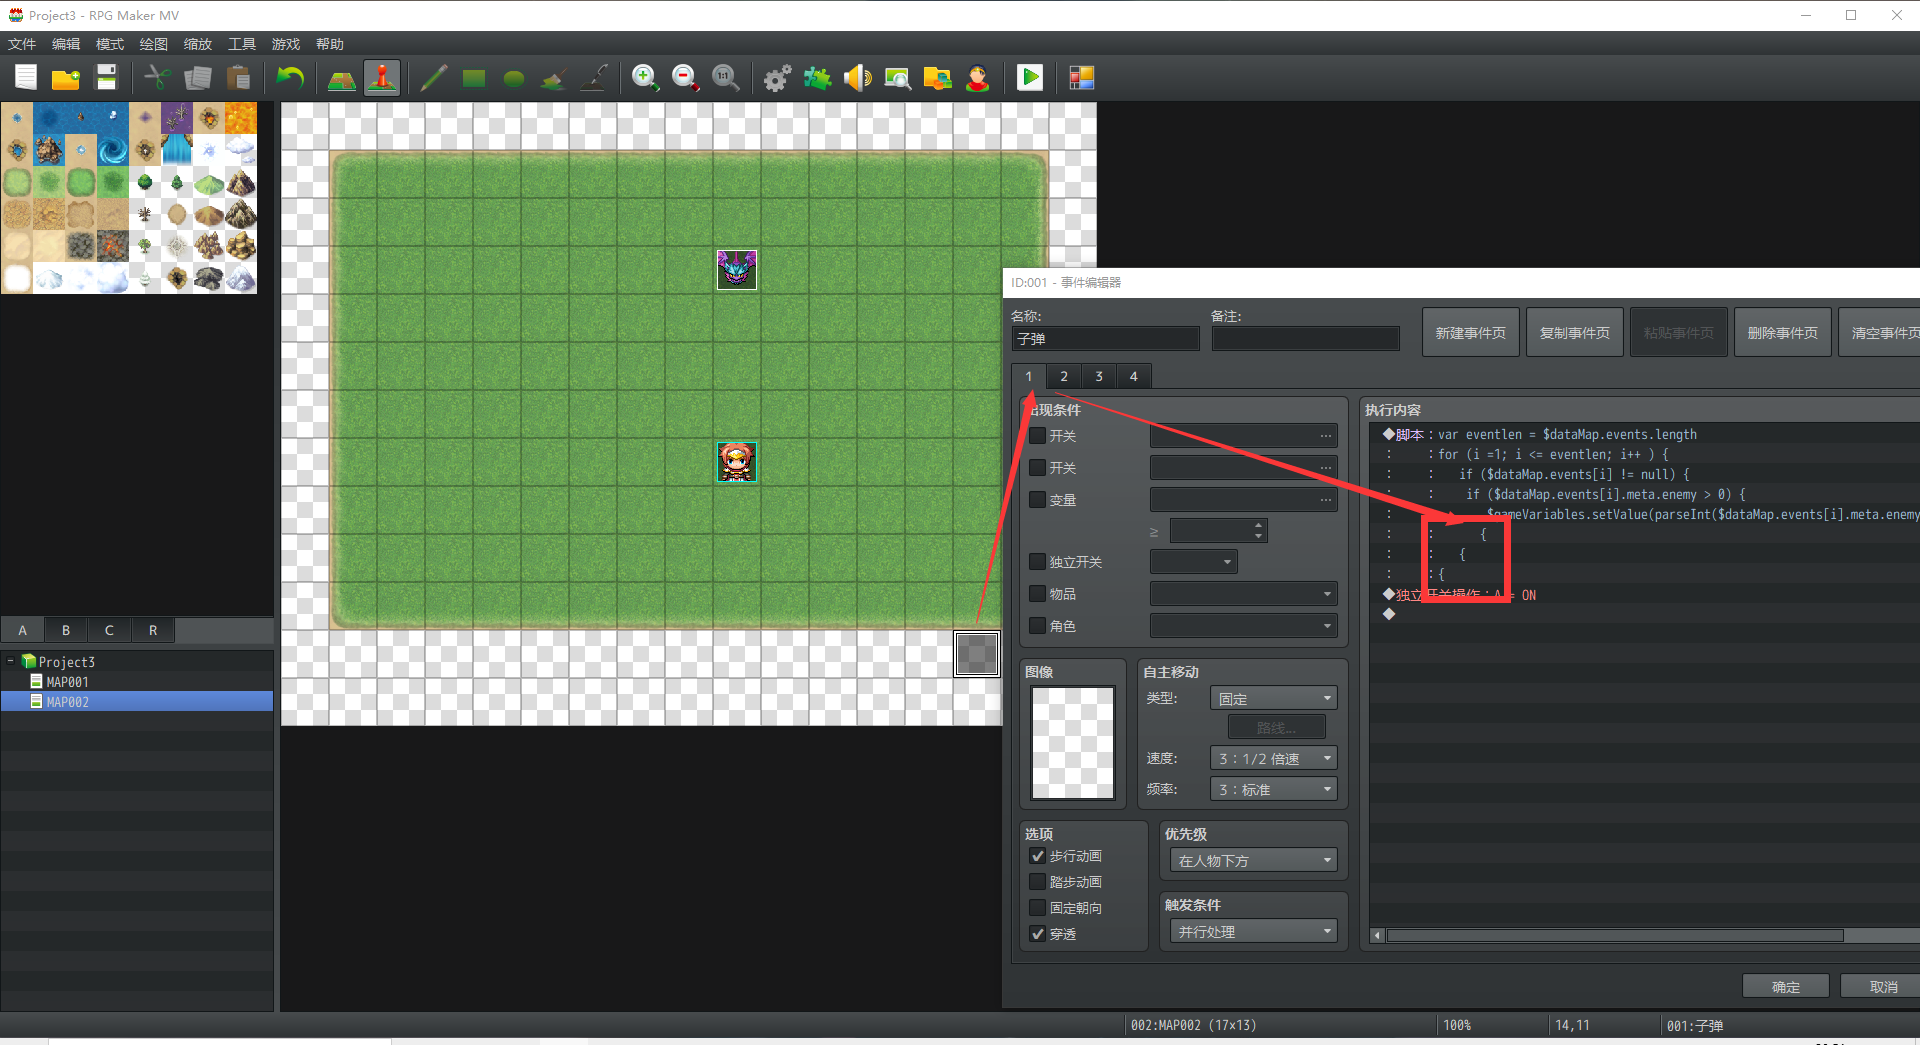Select the Event mode chess-piece icon
This screenshot has width=1920, height=1045.
[x=382, y=78]
